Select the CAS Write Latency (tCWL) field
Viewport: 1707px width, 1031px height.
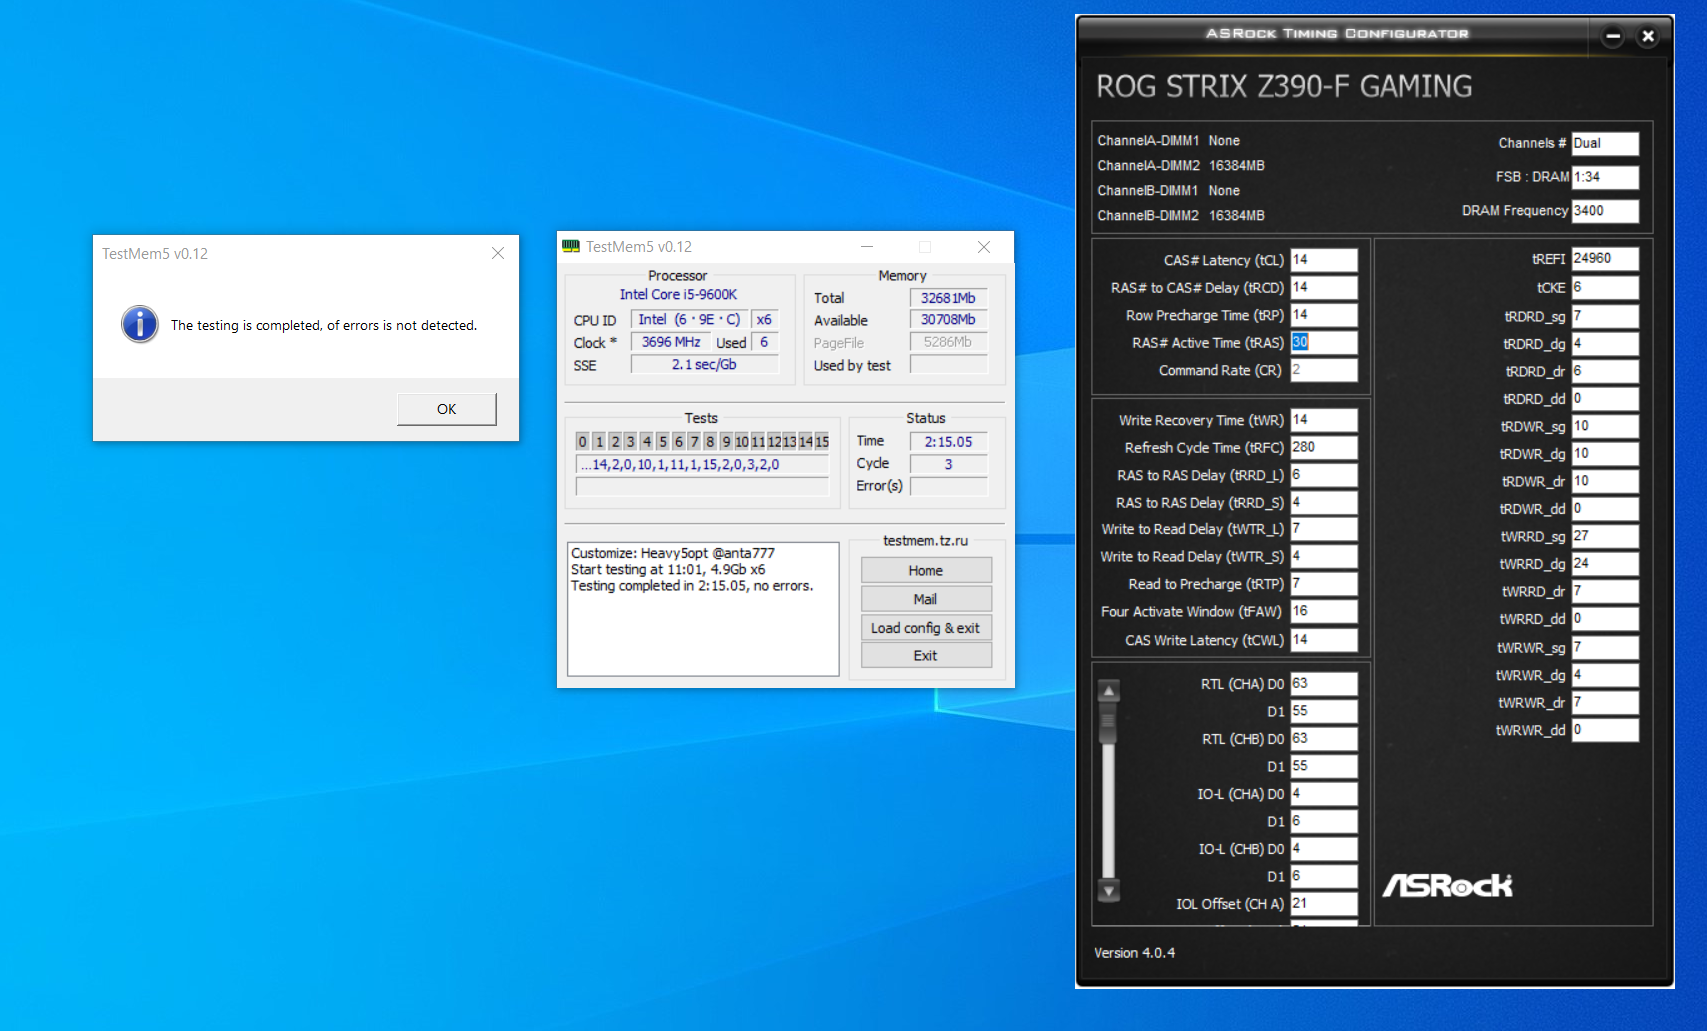pyautogui.click(x=1324, y=640)
